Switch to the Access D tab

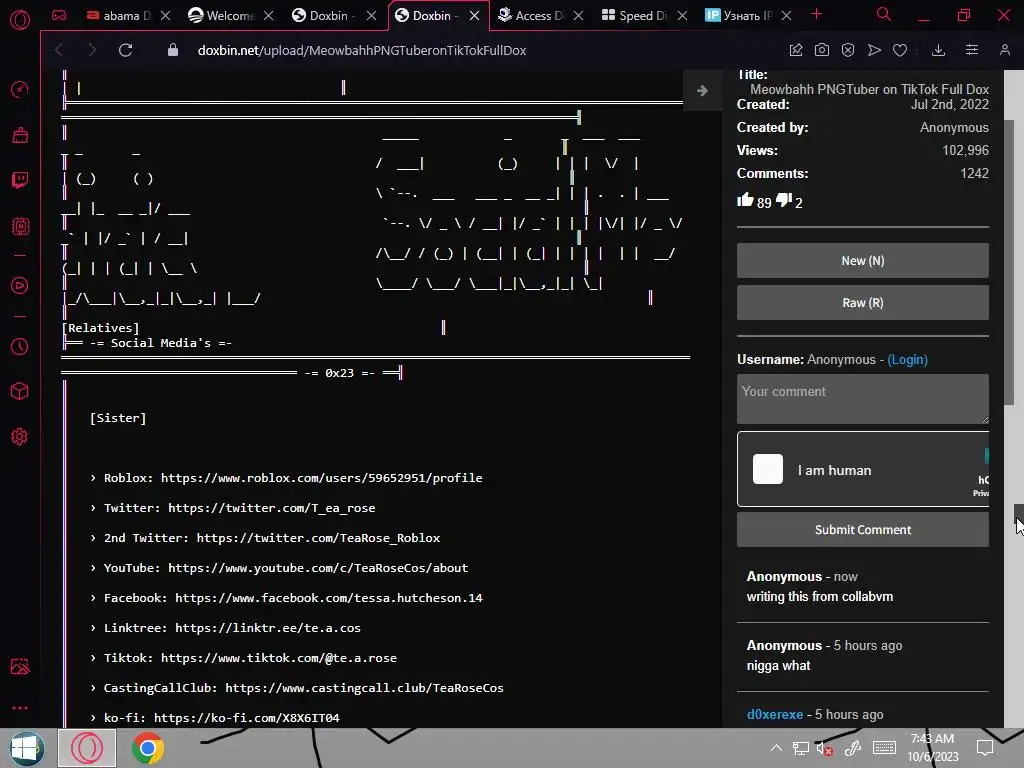(x=531, y=16)
